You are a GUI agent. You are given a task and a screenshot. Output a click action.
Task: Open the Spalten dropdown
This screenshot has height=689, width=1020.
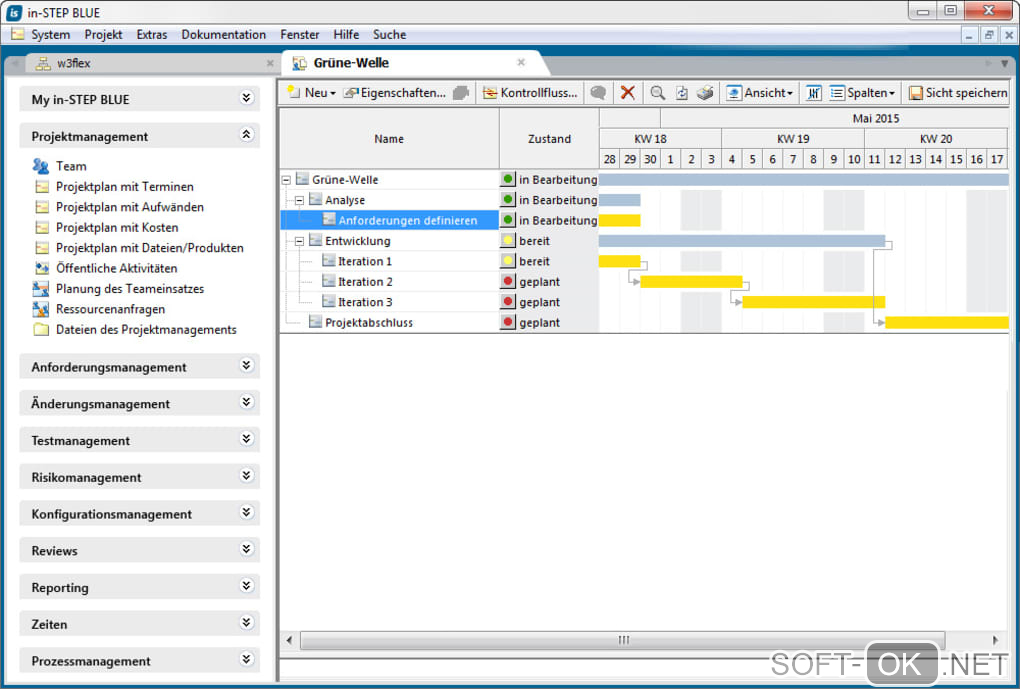[x=863, y=93]
